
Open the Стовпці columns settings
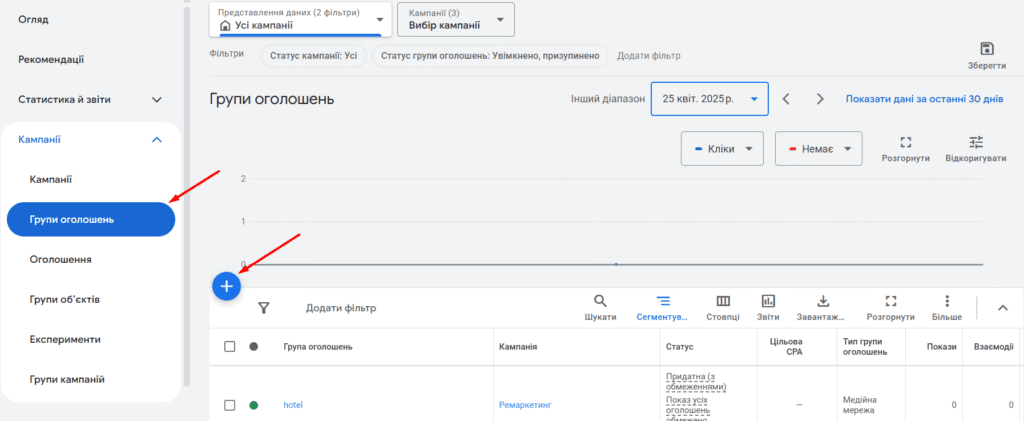tap(722, 302)
